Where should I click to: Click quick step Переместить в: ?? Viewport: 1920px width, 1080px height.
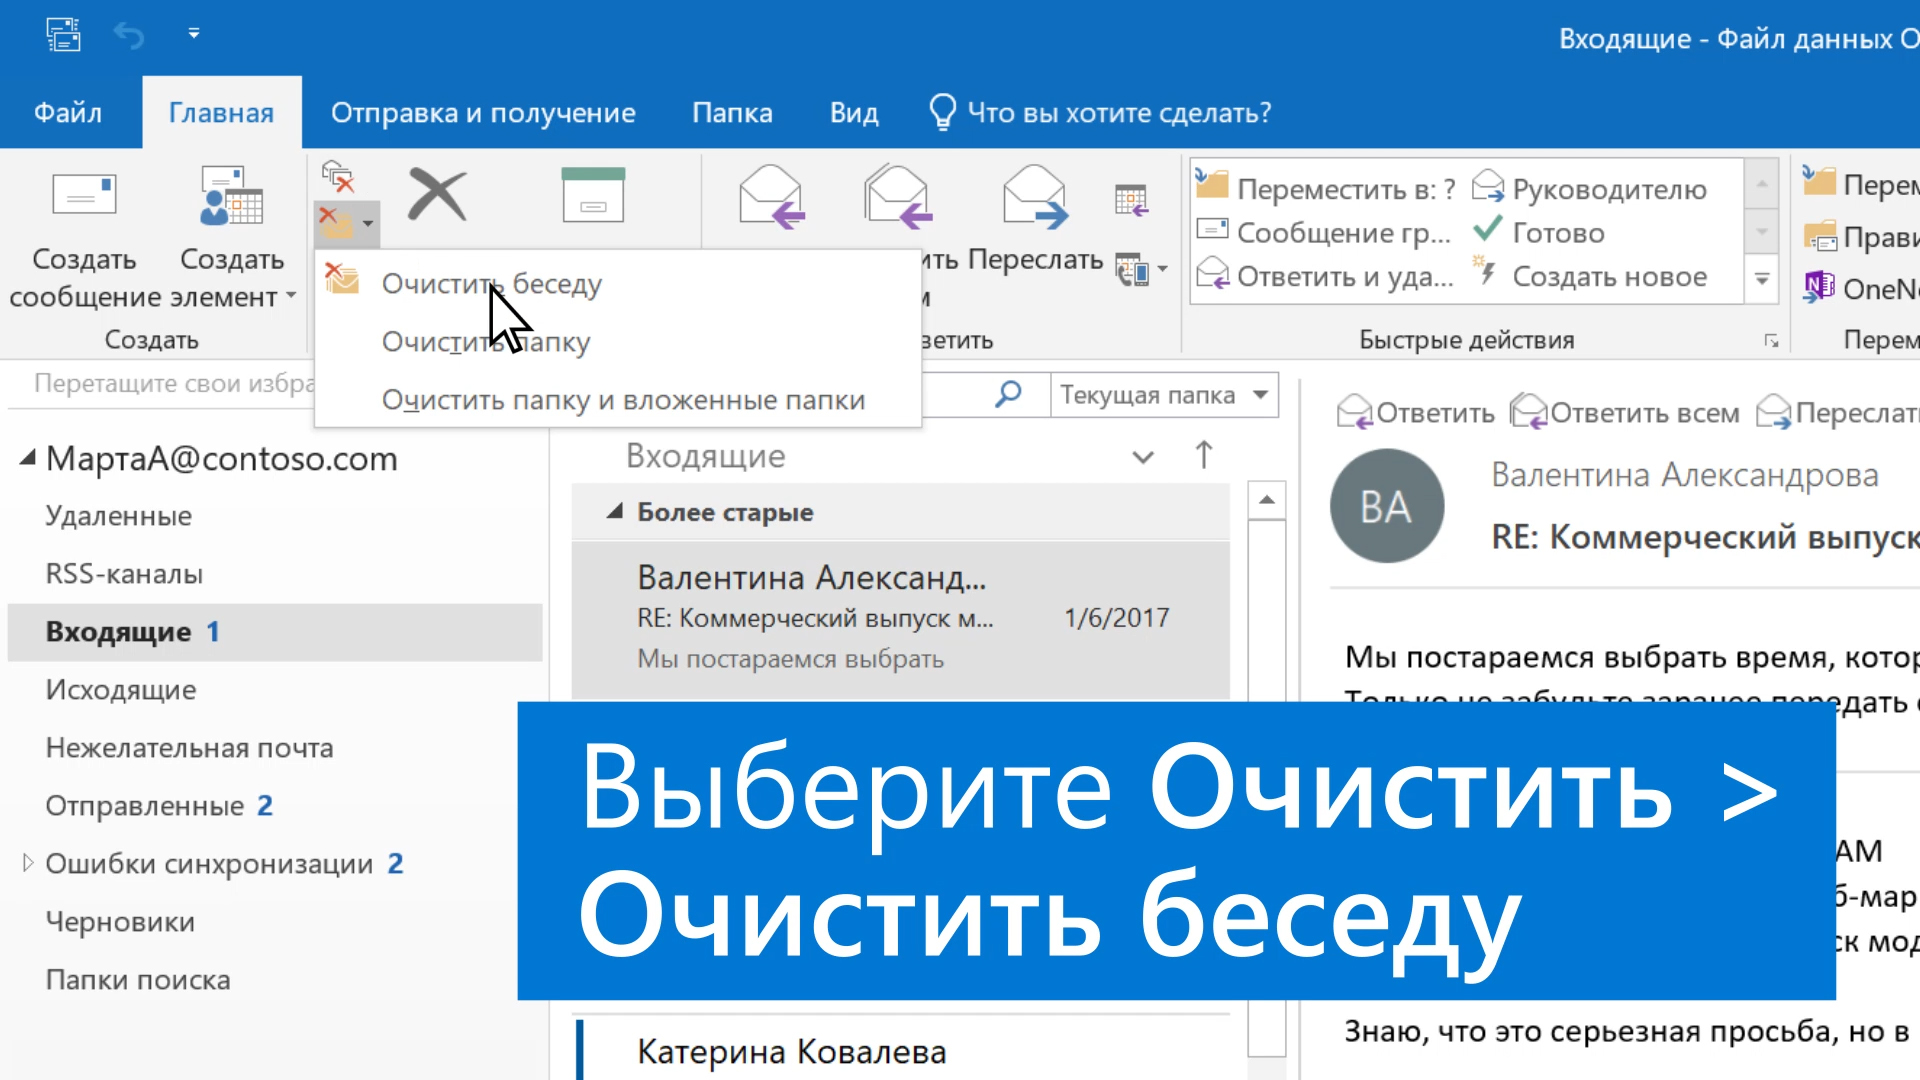(1326, 188)
